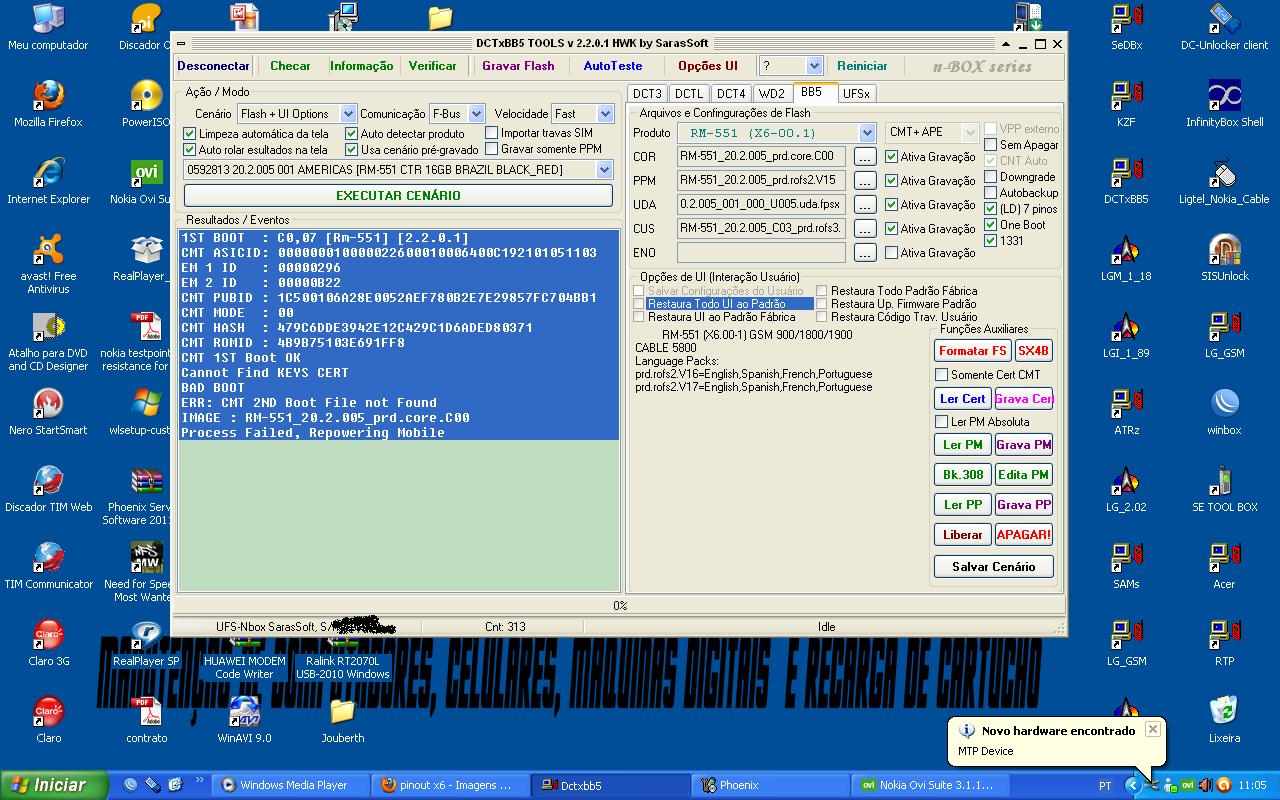Enable Gravar somente PPM checkbox
The image size is (1280, 800).
(492, 148)
